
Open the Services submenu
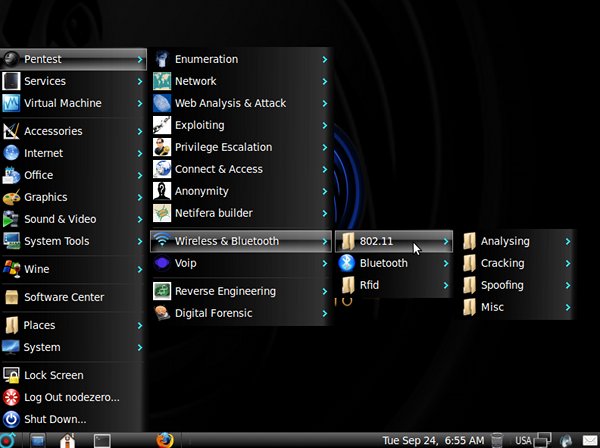(x=73, y=81)
